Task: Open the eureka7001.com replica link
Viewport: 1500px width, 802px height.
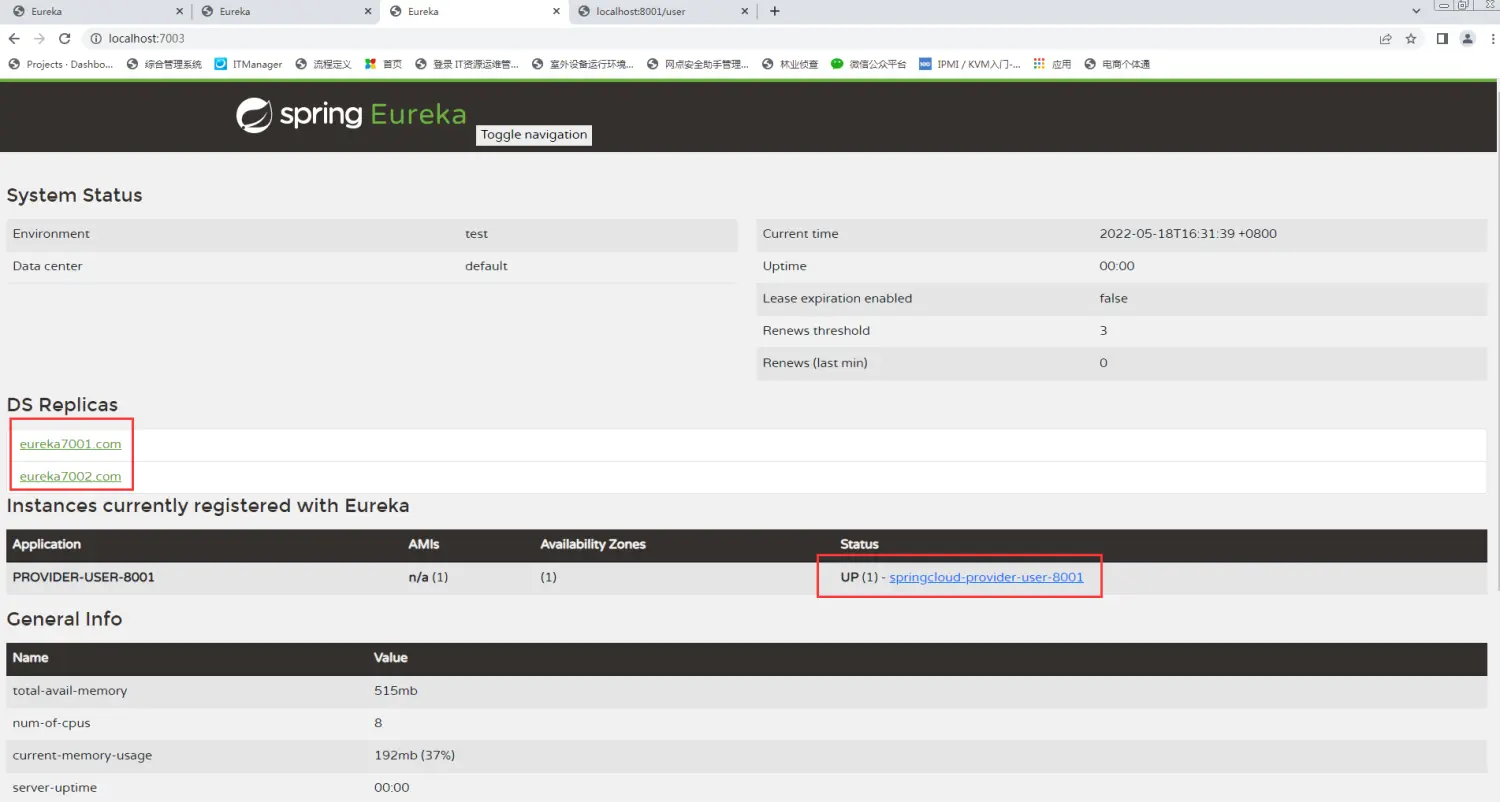Action: [x=70, y=444]
